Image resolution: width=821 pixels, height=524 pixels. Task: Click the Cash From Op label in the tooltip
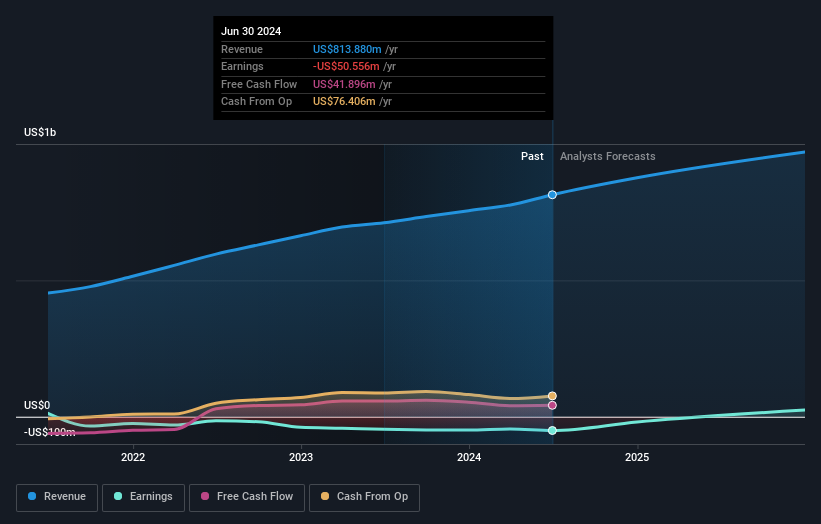point(257,102)
